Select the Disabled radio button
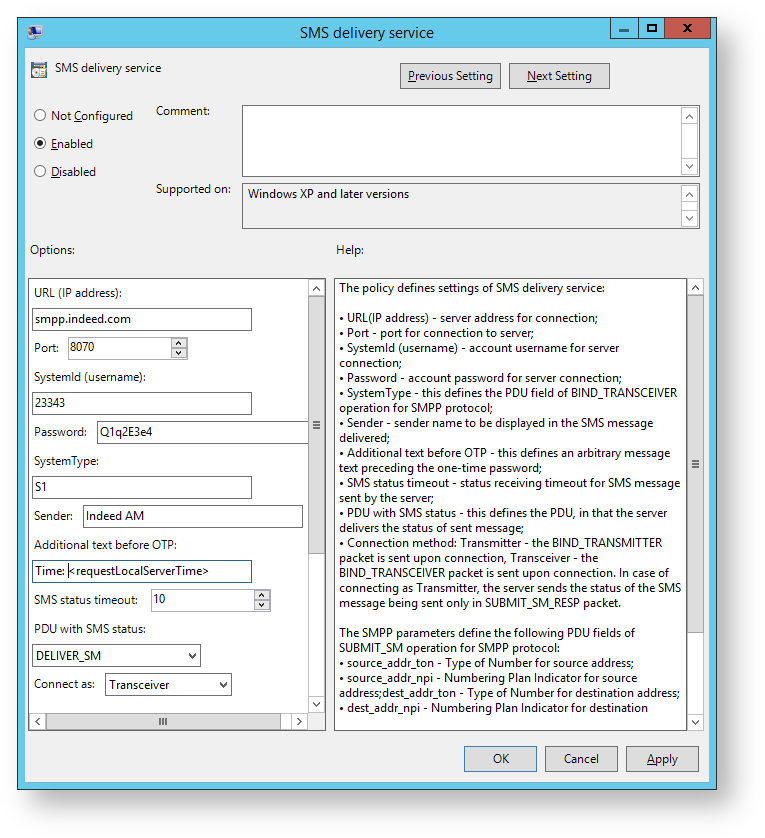 point(41,172)
